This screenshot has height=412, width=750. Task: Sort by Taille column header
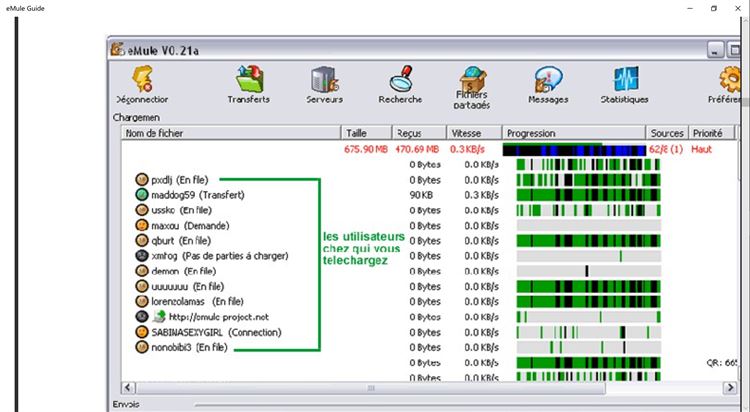coord(366,133)
